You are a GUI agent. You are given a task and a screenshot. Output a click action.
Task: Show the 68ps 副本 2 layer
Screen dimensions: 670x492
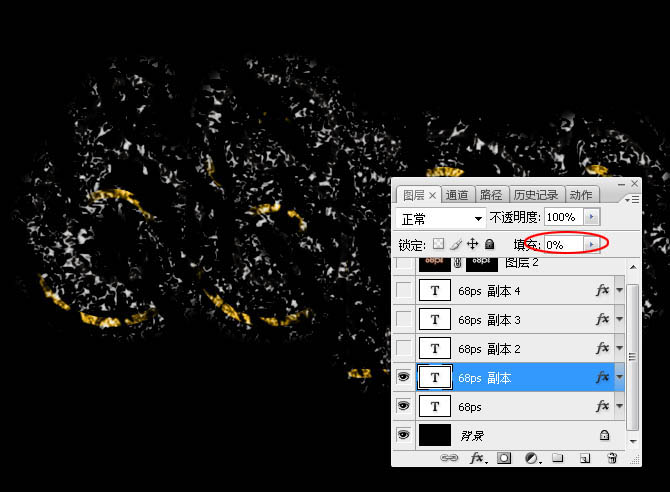pyautogui.click(x=403, y=348)
